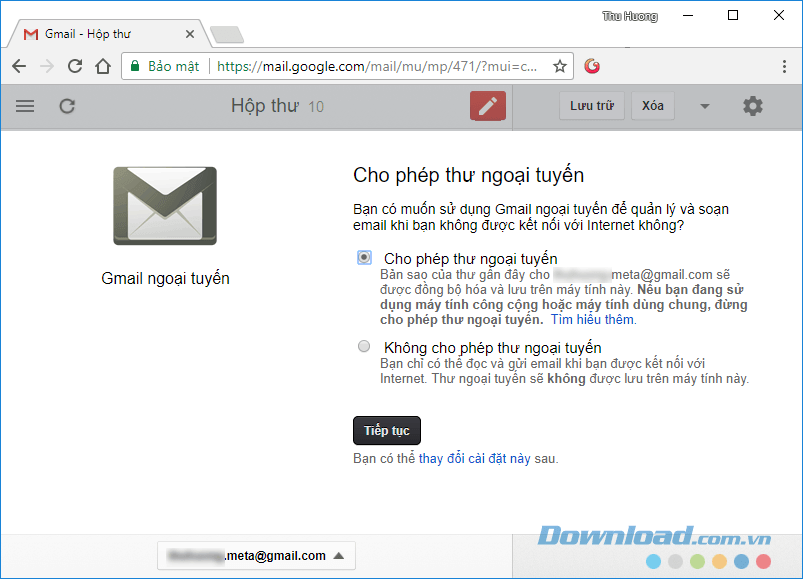Click the browser home icon
The width and height of the screenshot is (803, 579).
click(103, 66)
